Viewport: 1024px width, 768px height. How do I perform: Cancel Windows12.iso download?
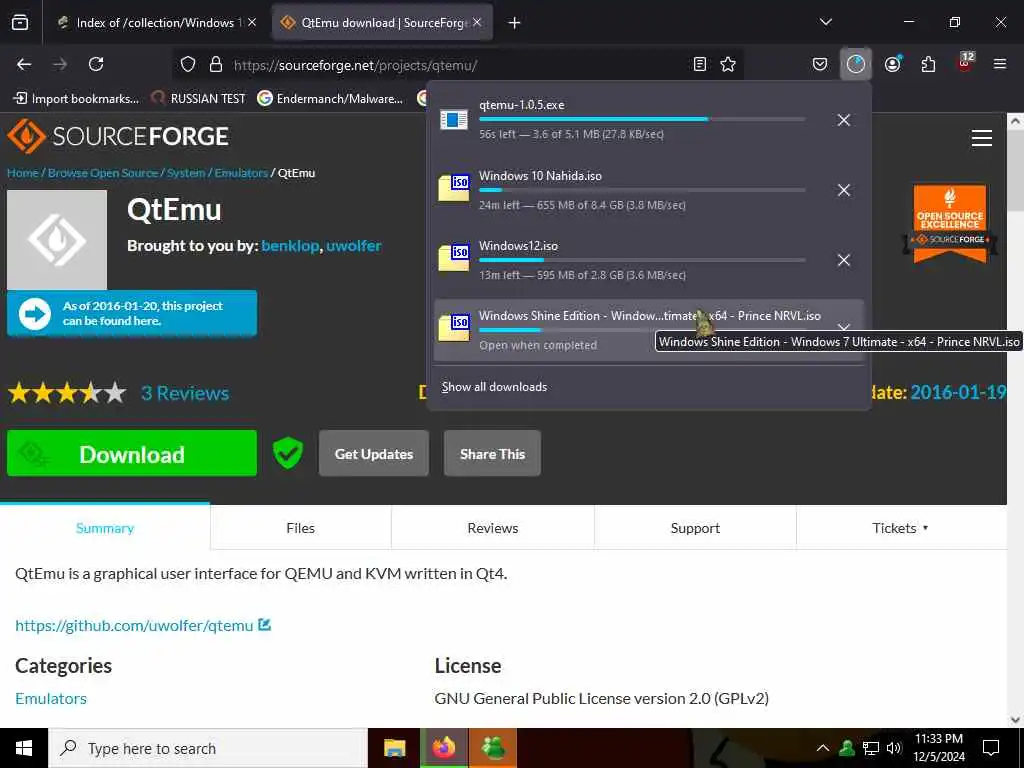(844, 260)
